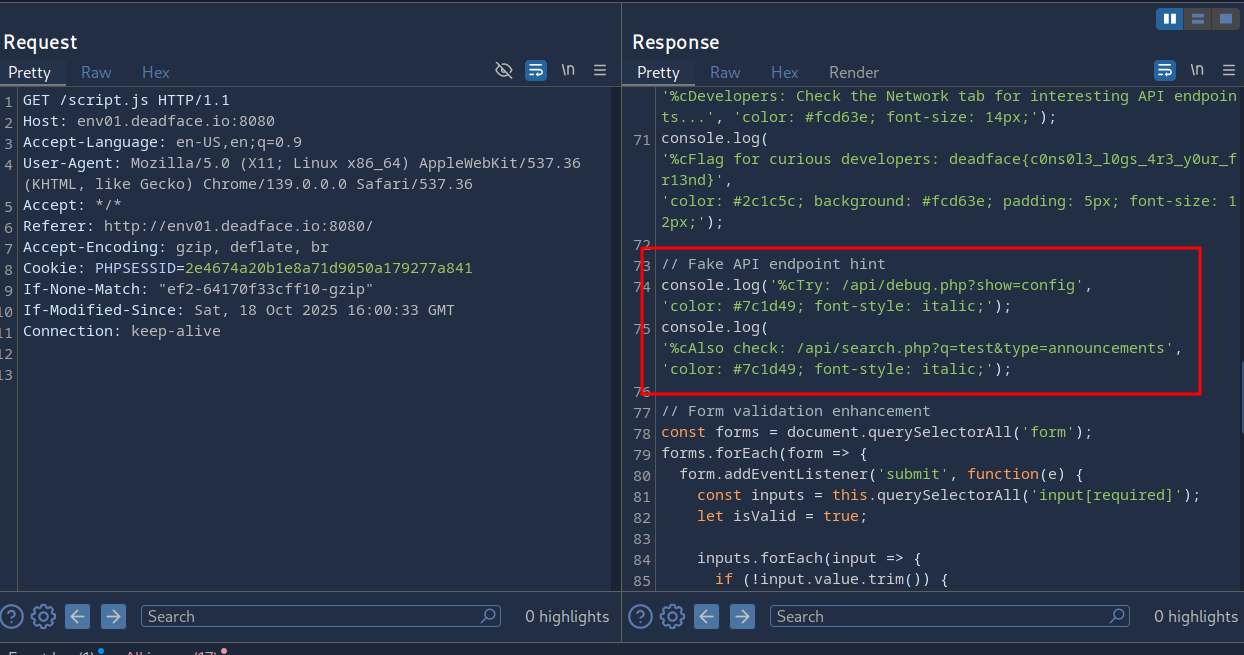Click the Request pane help icon
The width and height of the screenshot is (1244, 655).
(x=11, y=616)
